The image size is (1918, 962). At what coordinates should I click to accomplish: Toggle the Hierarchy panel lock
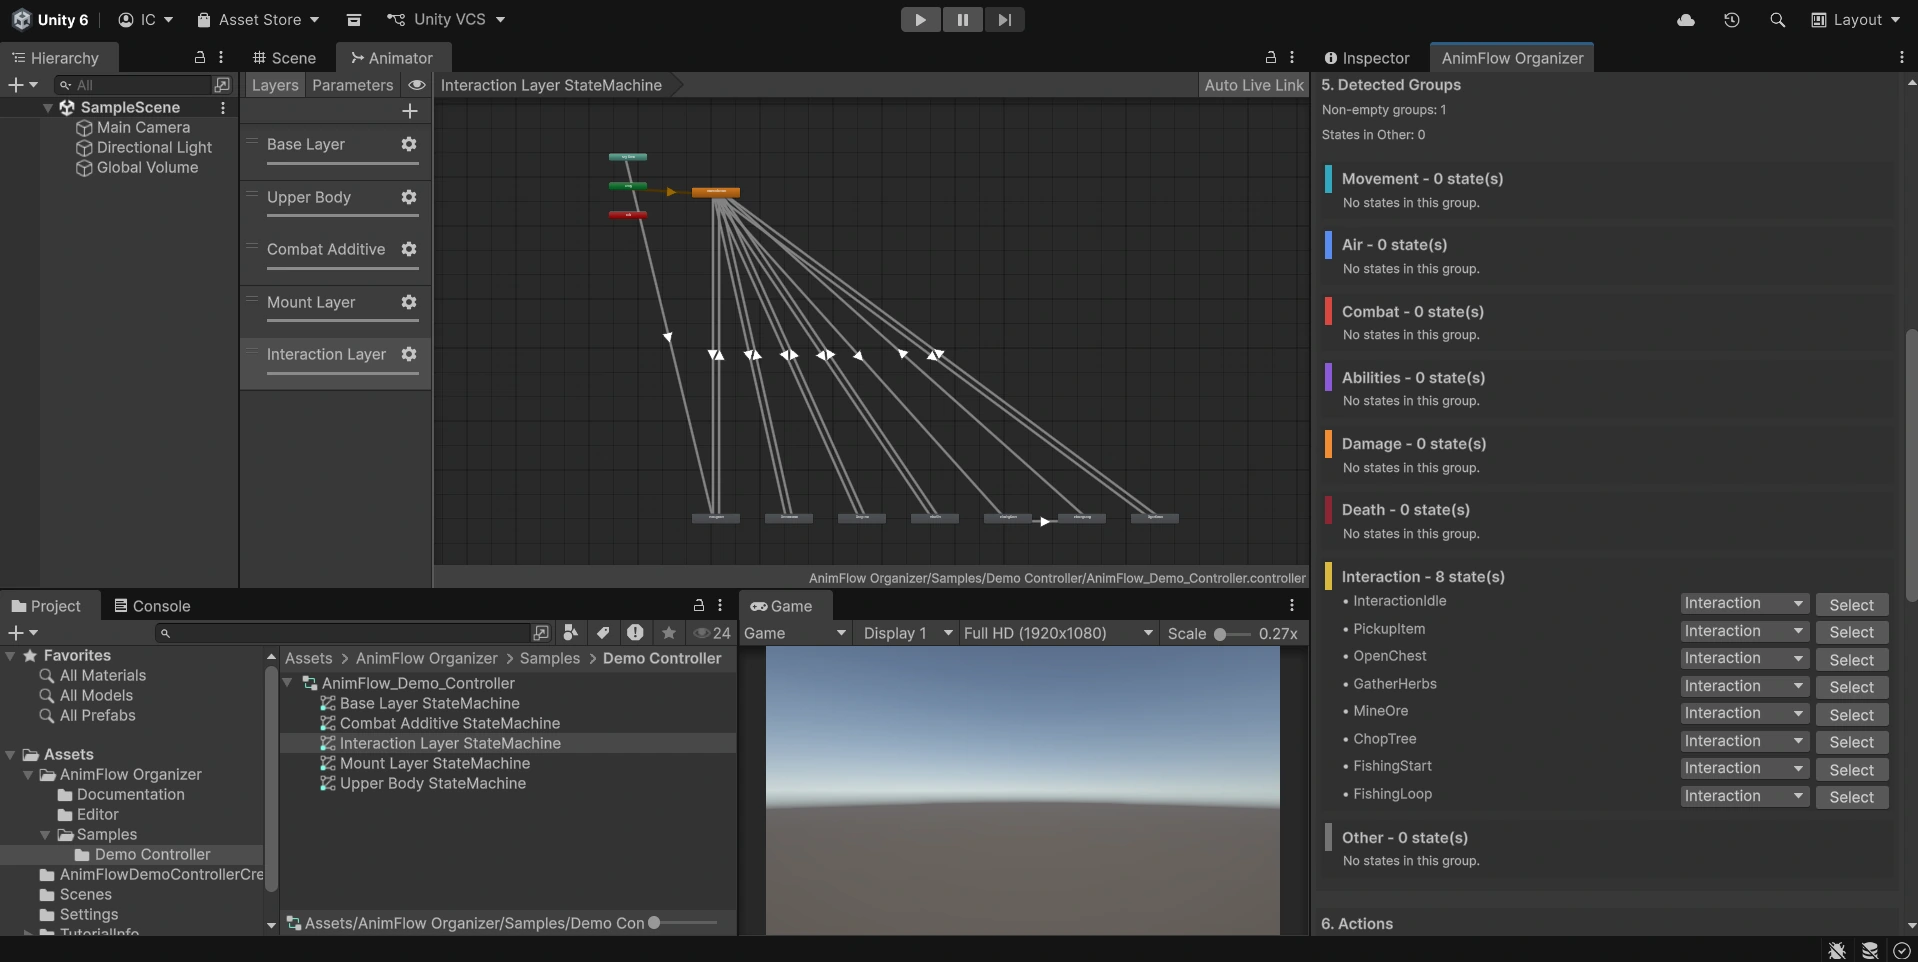pyautogui.click(x=200, y=58)
